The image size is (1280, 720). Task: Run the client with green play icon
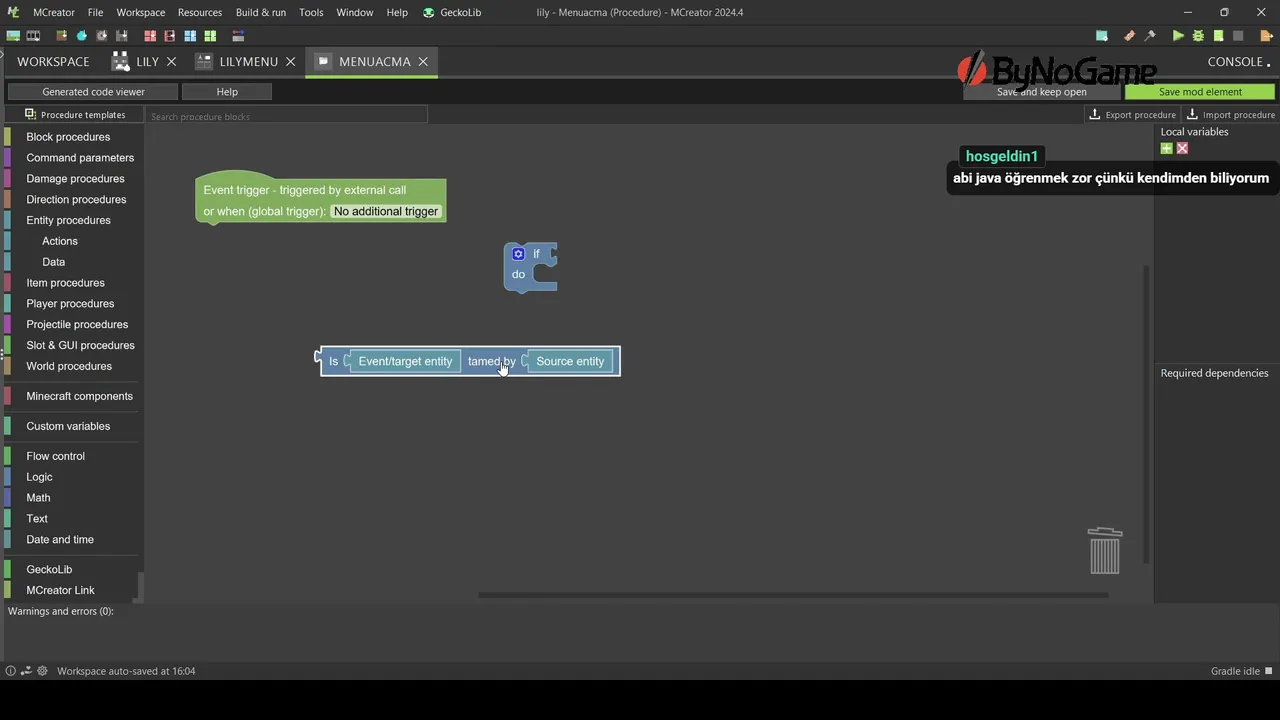(1178, 36)
